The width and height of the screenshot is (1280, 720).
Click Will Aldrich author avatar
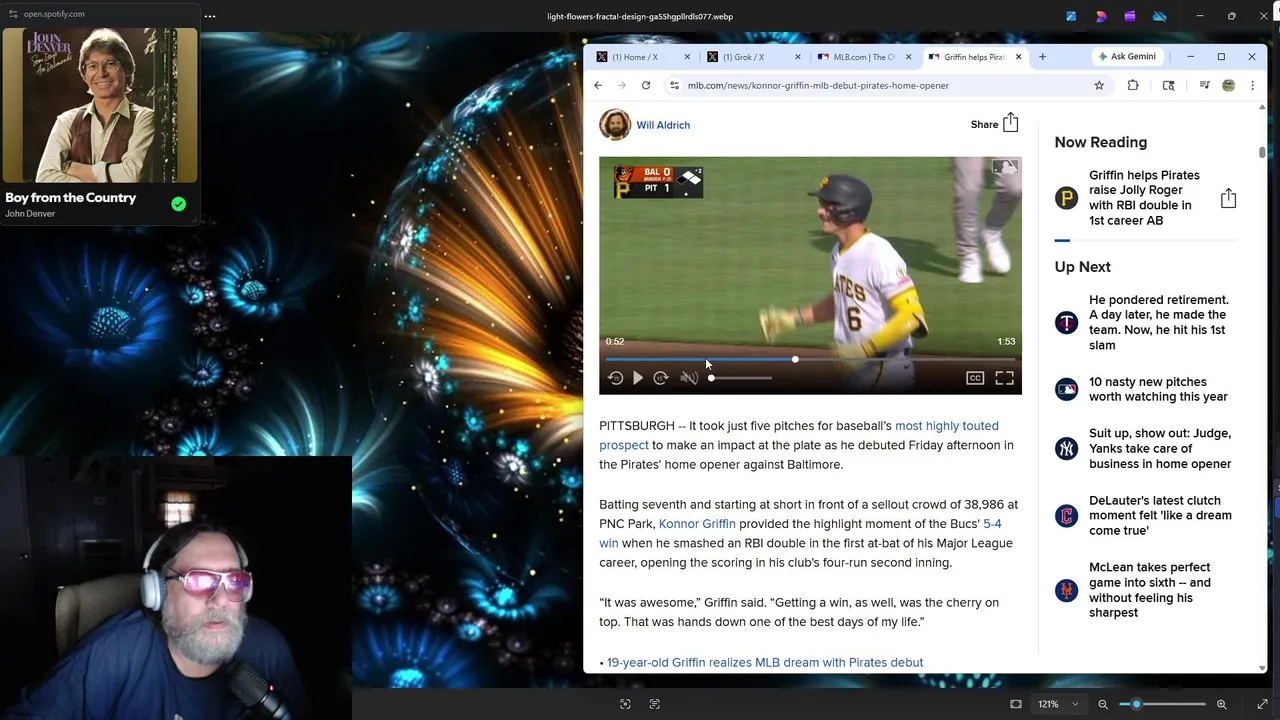point(615,125)
